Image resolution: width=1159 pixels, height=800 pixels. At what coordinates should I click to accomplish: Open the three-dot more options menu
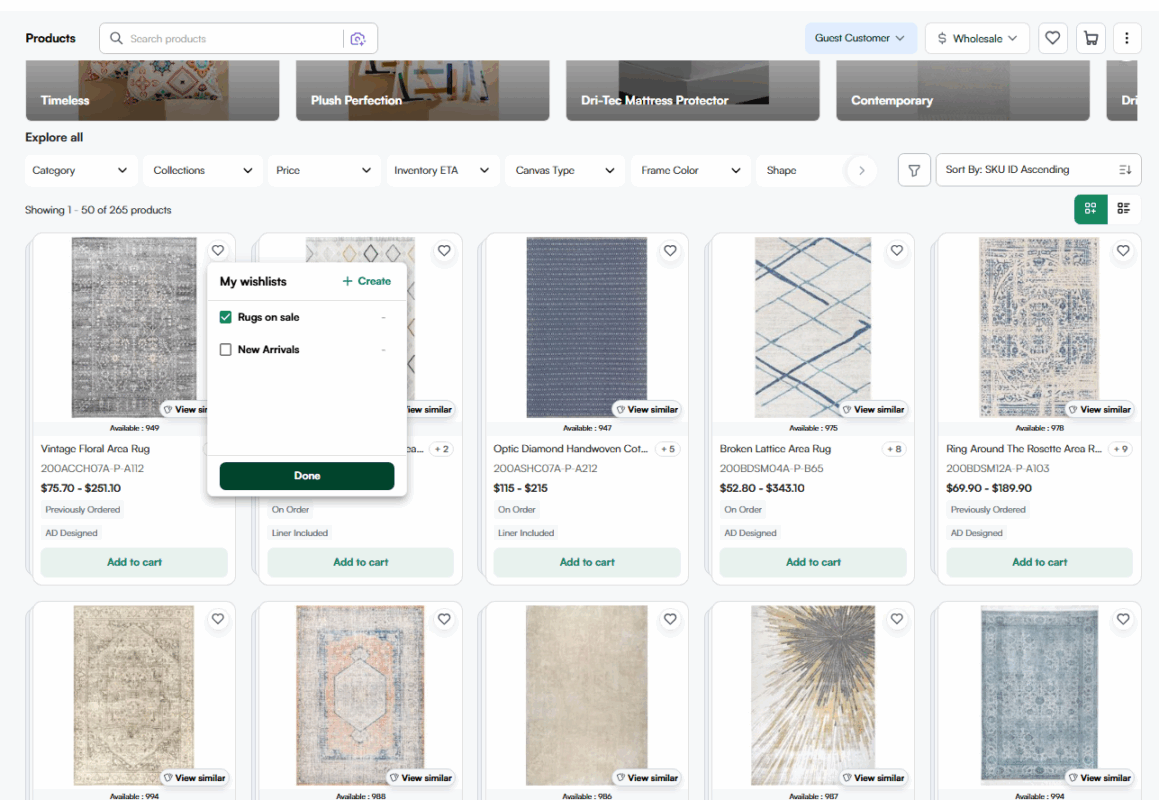click(x=1127, y=38)
